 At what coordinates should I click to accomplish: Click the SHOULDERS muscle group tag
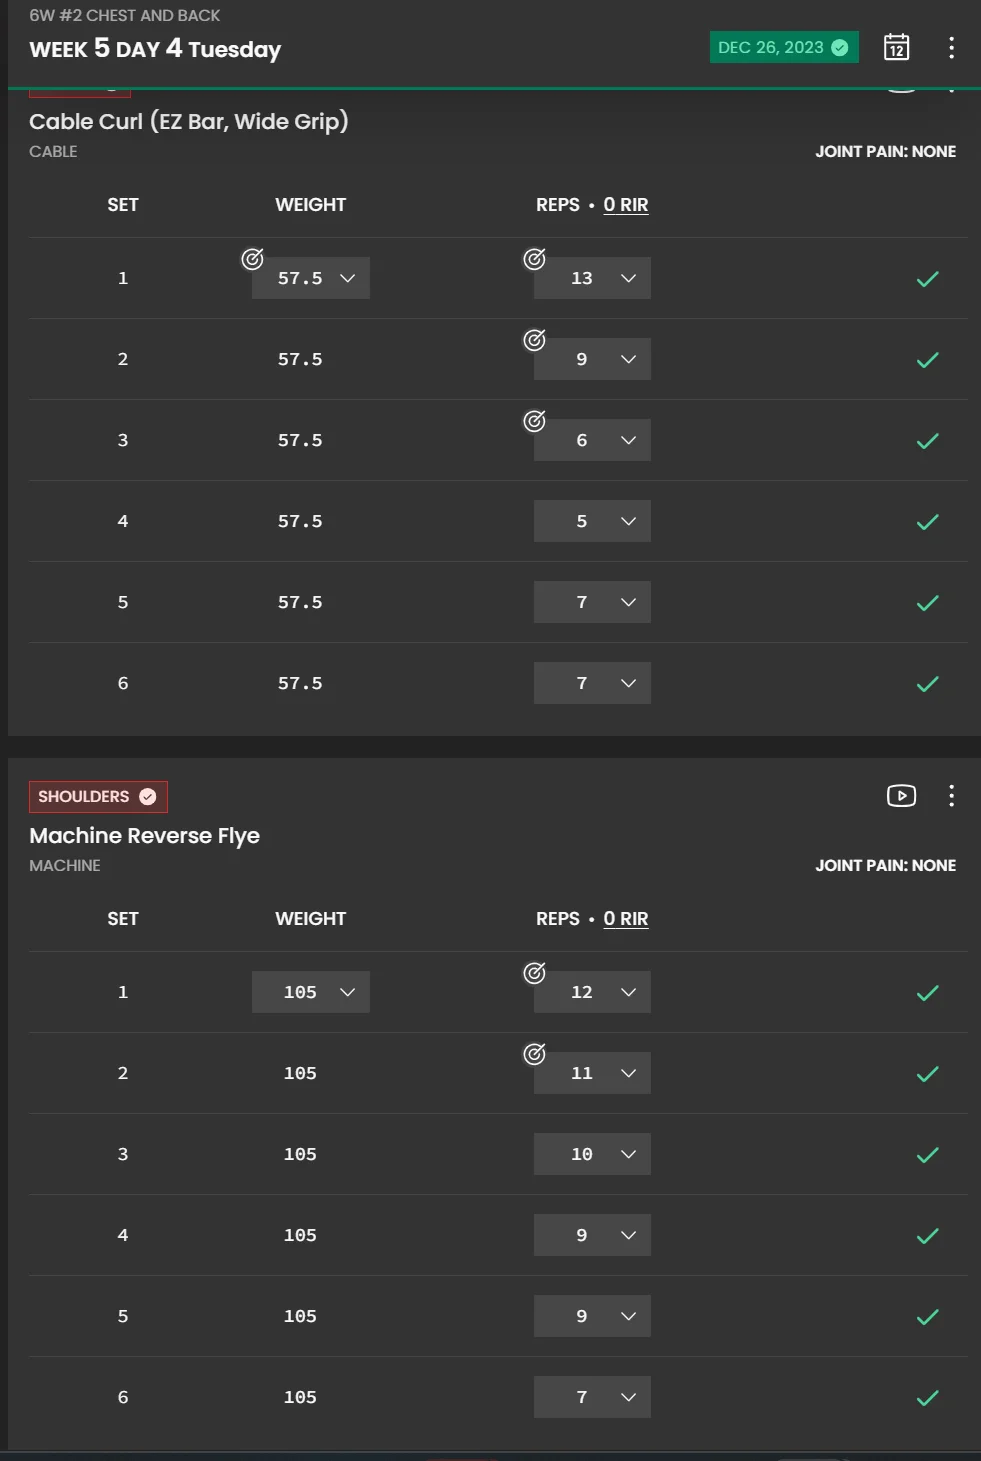(97, 797)
